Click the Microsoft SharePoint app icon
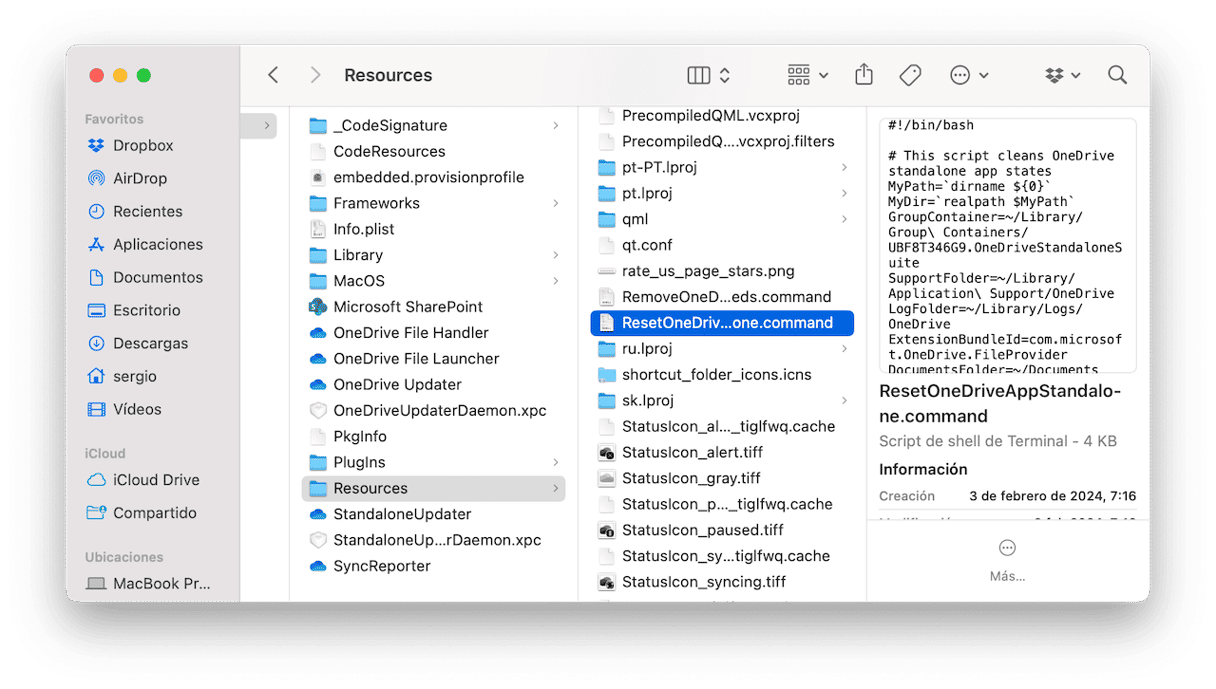Viewport: 1216px width, 689px height. point(318,307)
